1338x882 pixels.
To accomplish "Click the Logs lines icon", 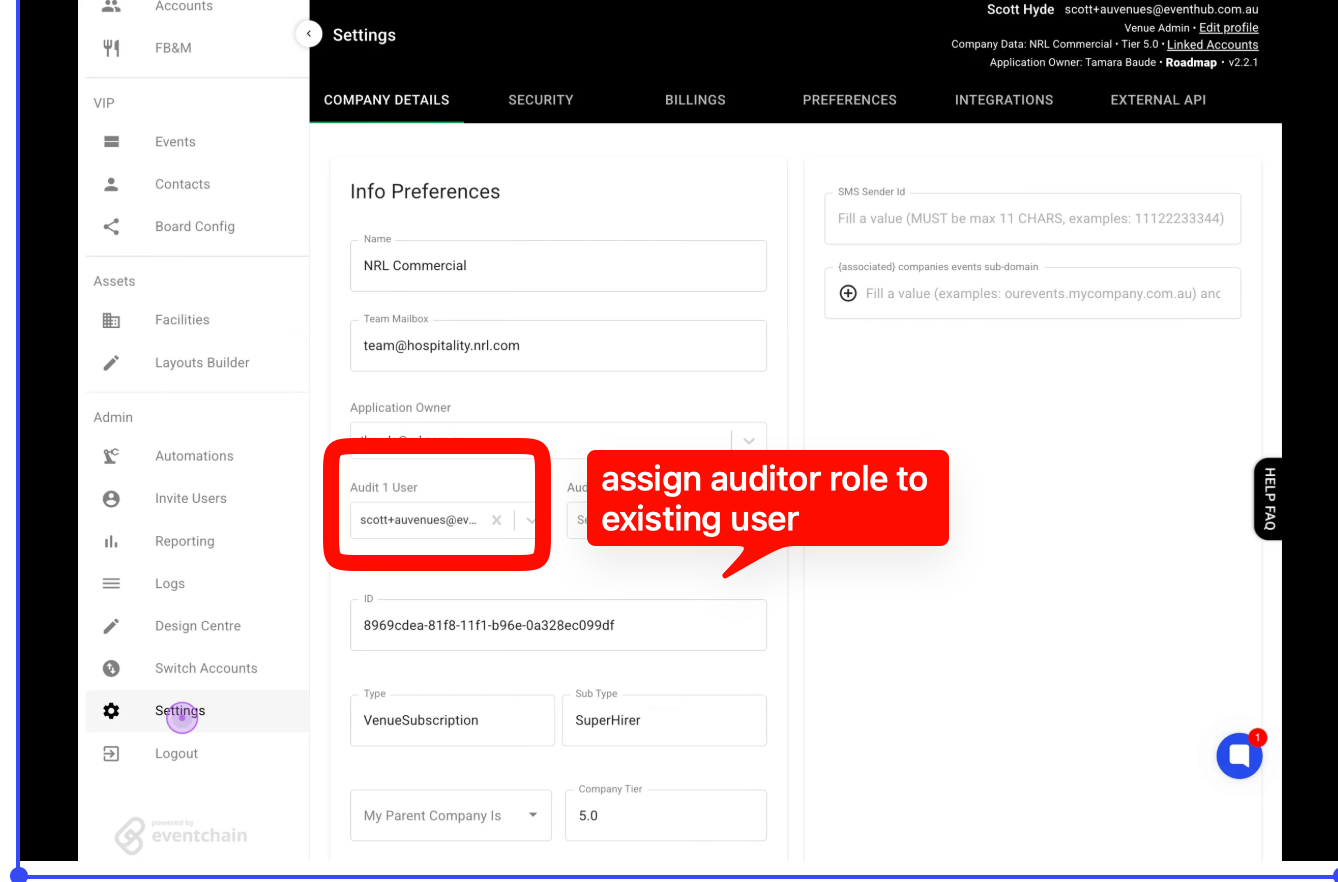I will pos(111,583).
